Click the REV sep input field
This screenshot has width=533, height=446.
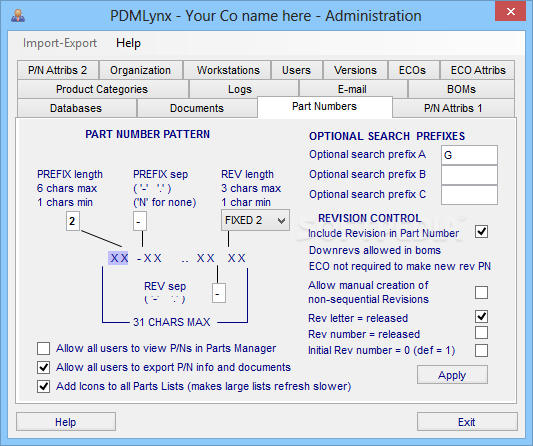(x=219, y=293)
